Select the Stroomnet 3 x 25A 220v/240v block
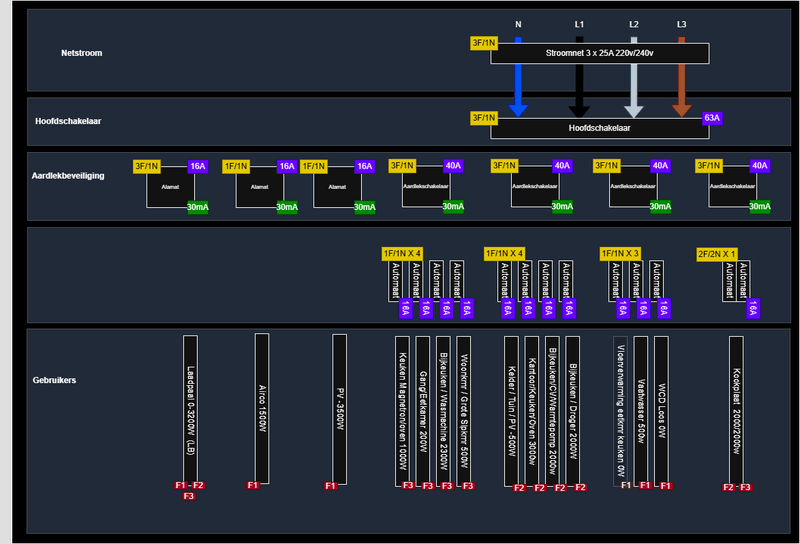 (599, 53)
